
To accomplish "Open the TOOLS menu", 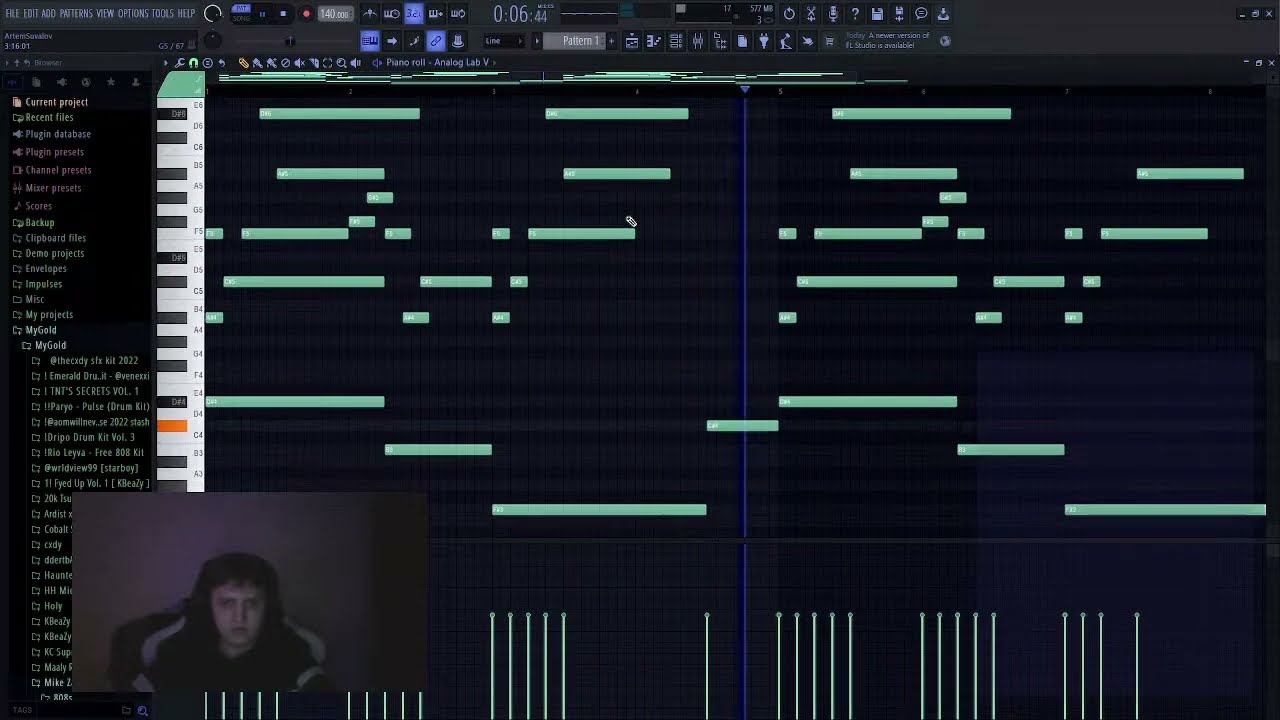I will coord(162,13).
